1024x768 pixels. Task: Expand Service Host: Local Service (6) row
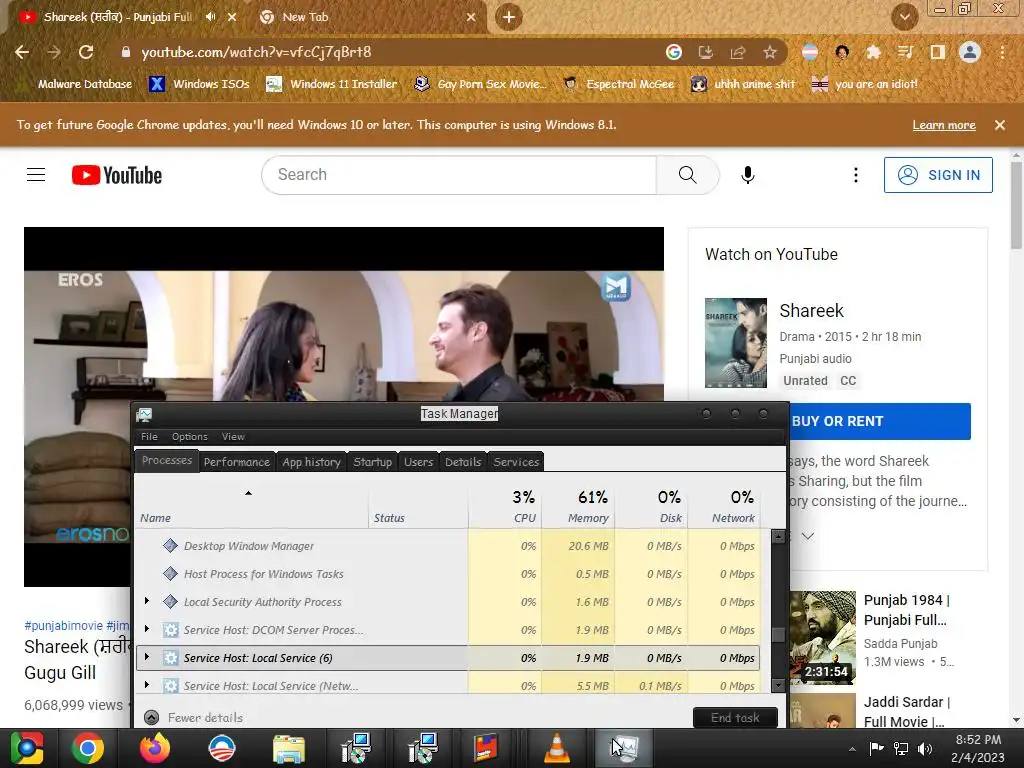[147, 658]
